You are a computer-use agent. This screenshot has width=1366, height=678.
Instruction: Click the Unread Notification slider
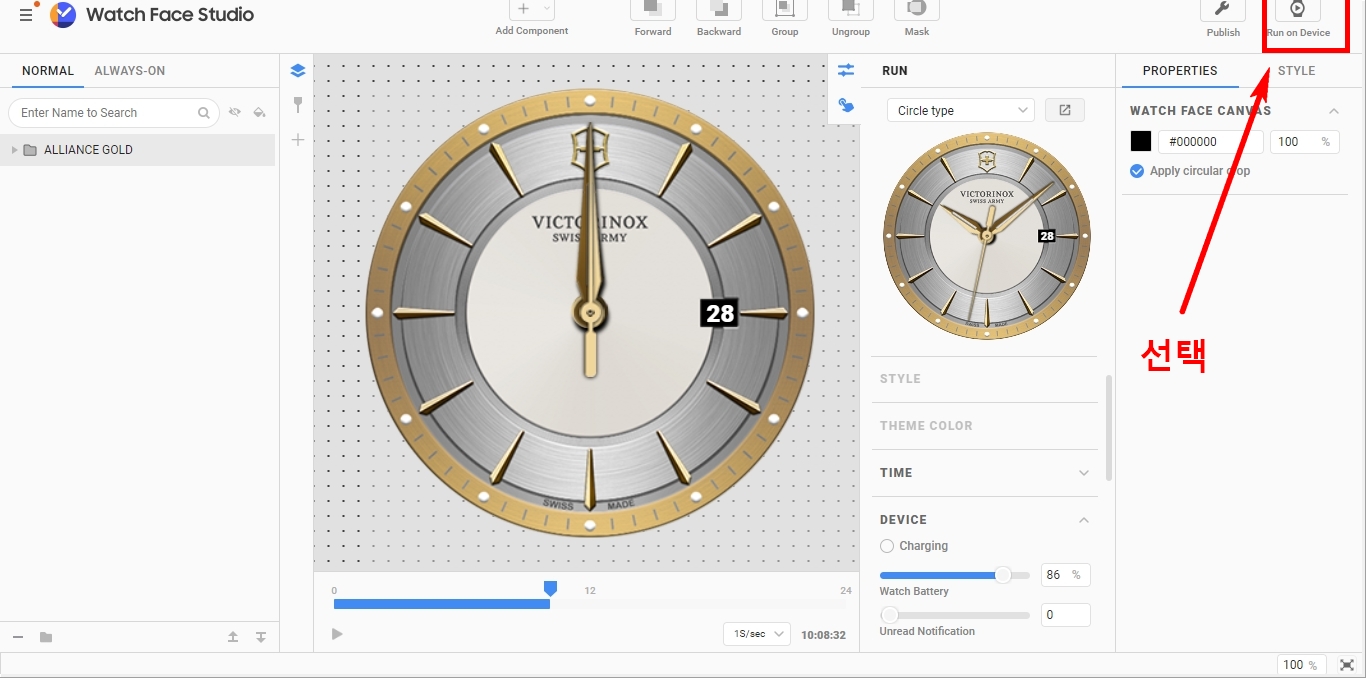click(x=954, y=615)
